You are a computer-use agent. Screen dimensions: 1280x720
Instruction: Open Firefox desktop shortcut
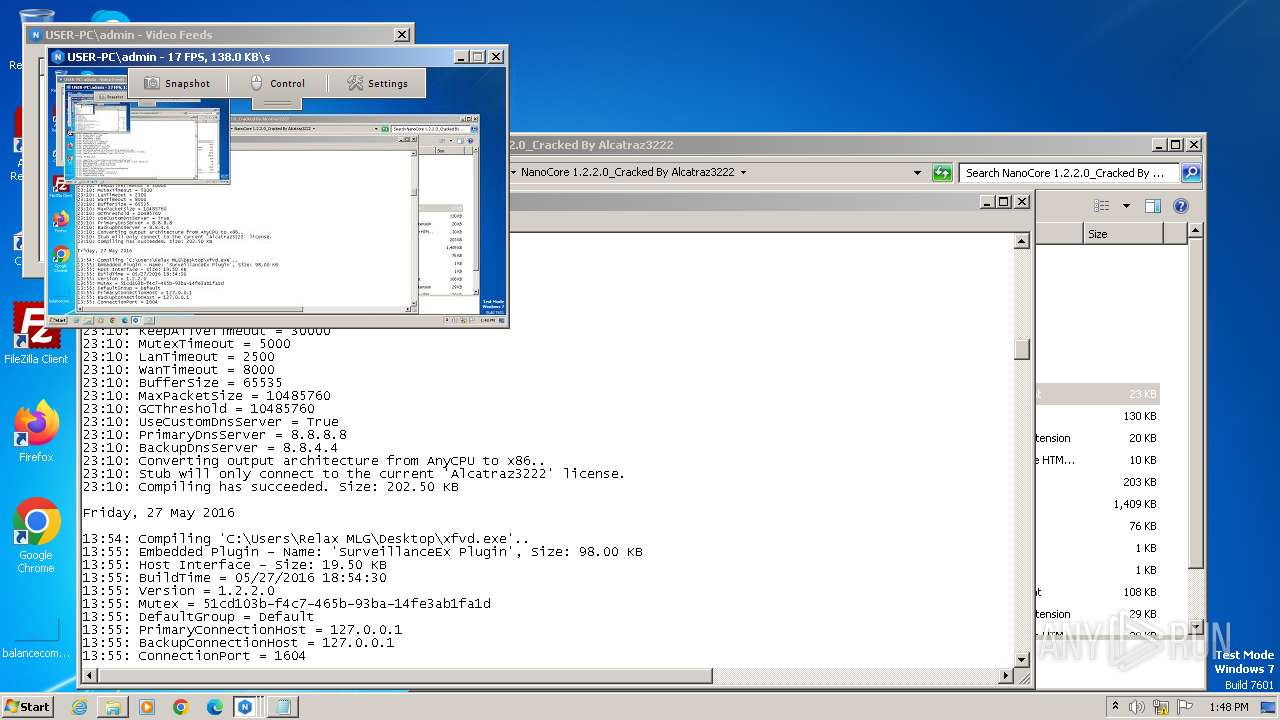(x=36, y=432)
